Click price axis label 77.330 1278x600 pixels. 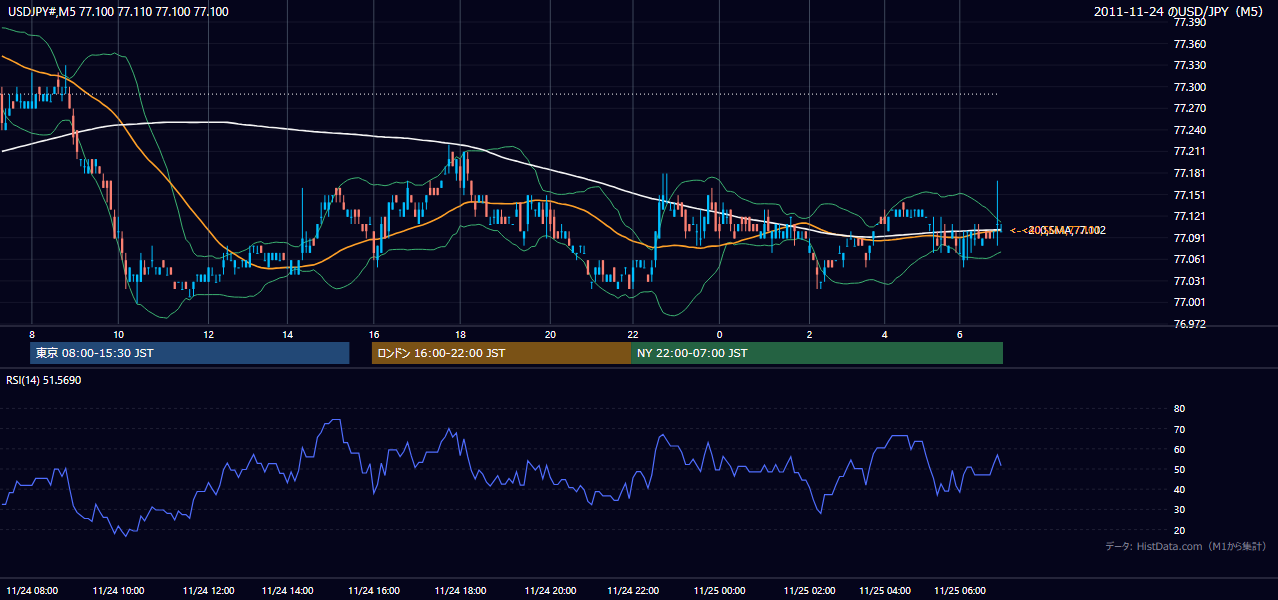(x=1190, y=65)
